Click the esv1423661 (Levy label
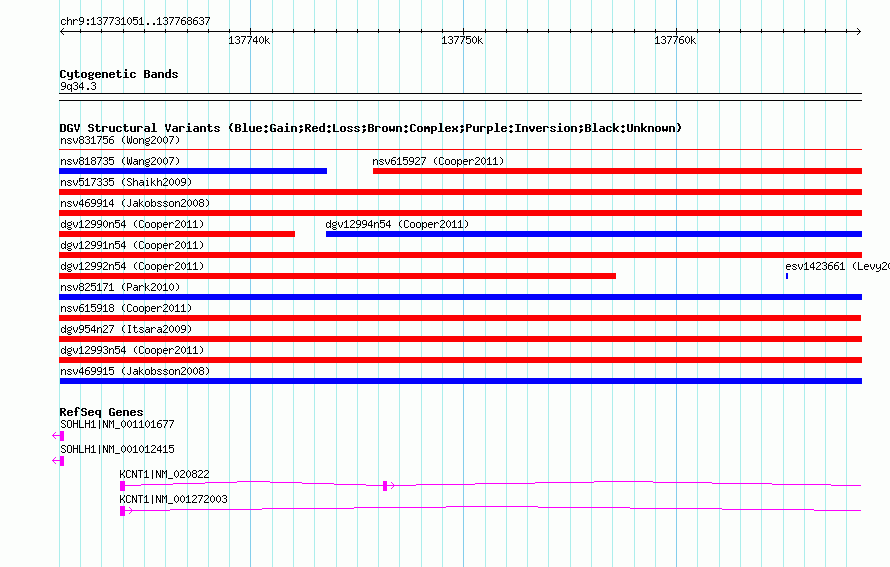This screenshot has width=890, height=567. coord(837,266)
